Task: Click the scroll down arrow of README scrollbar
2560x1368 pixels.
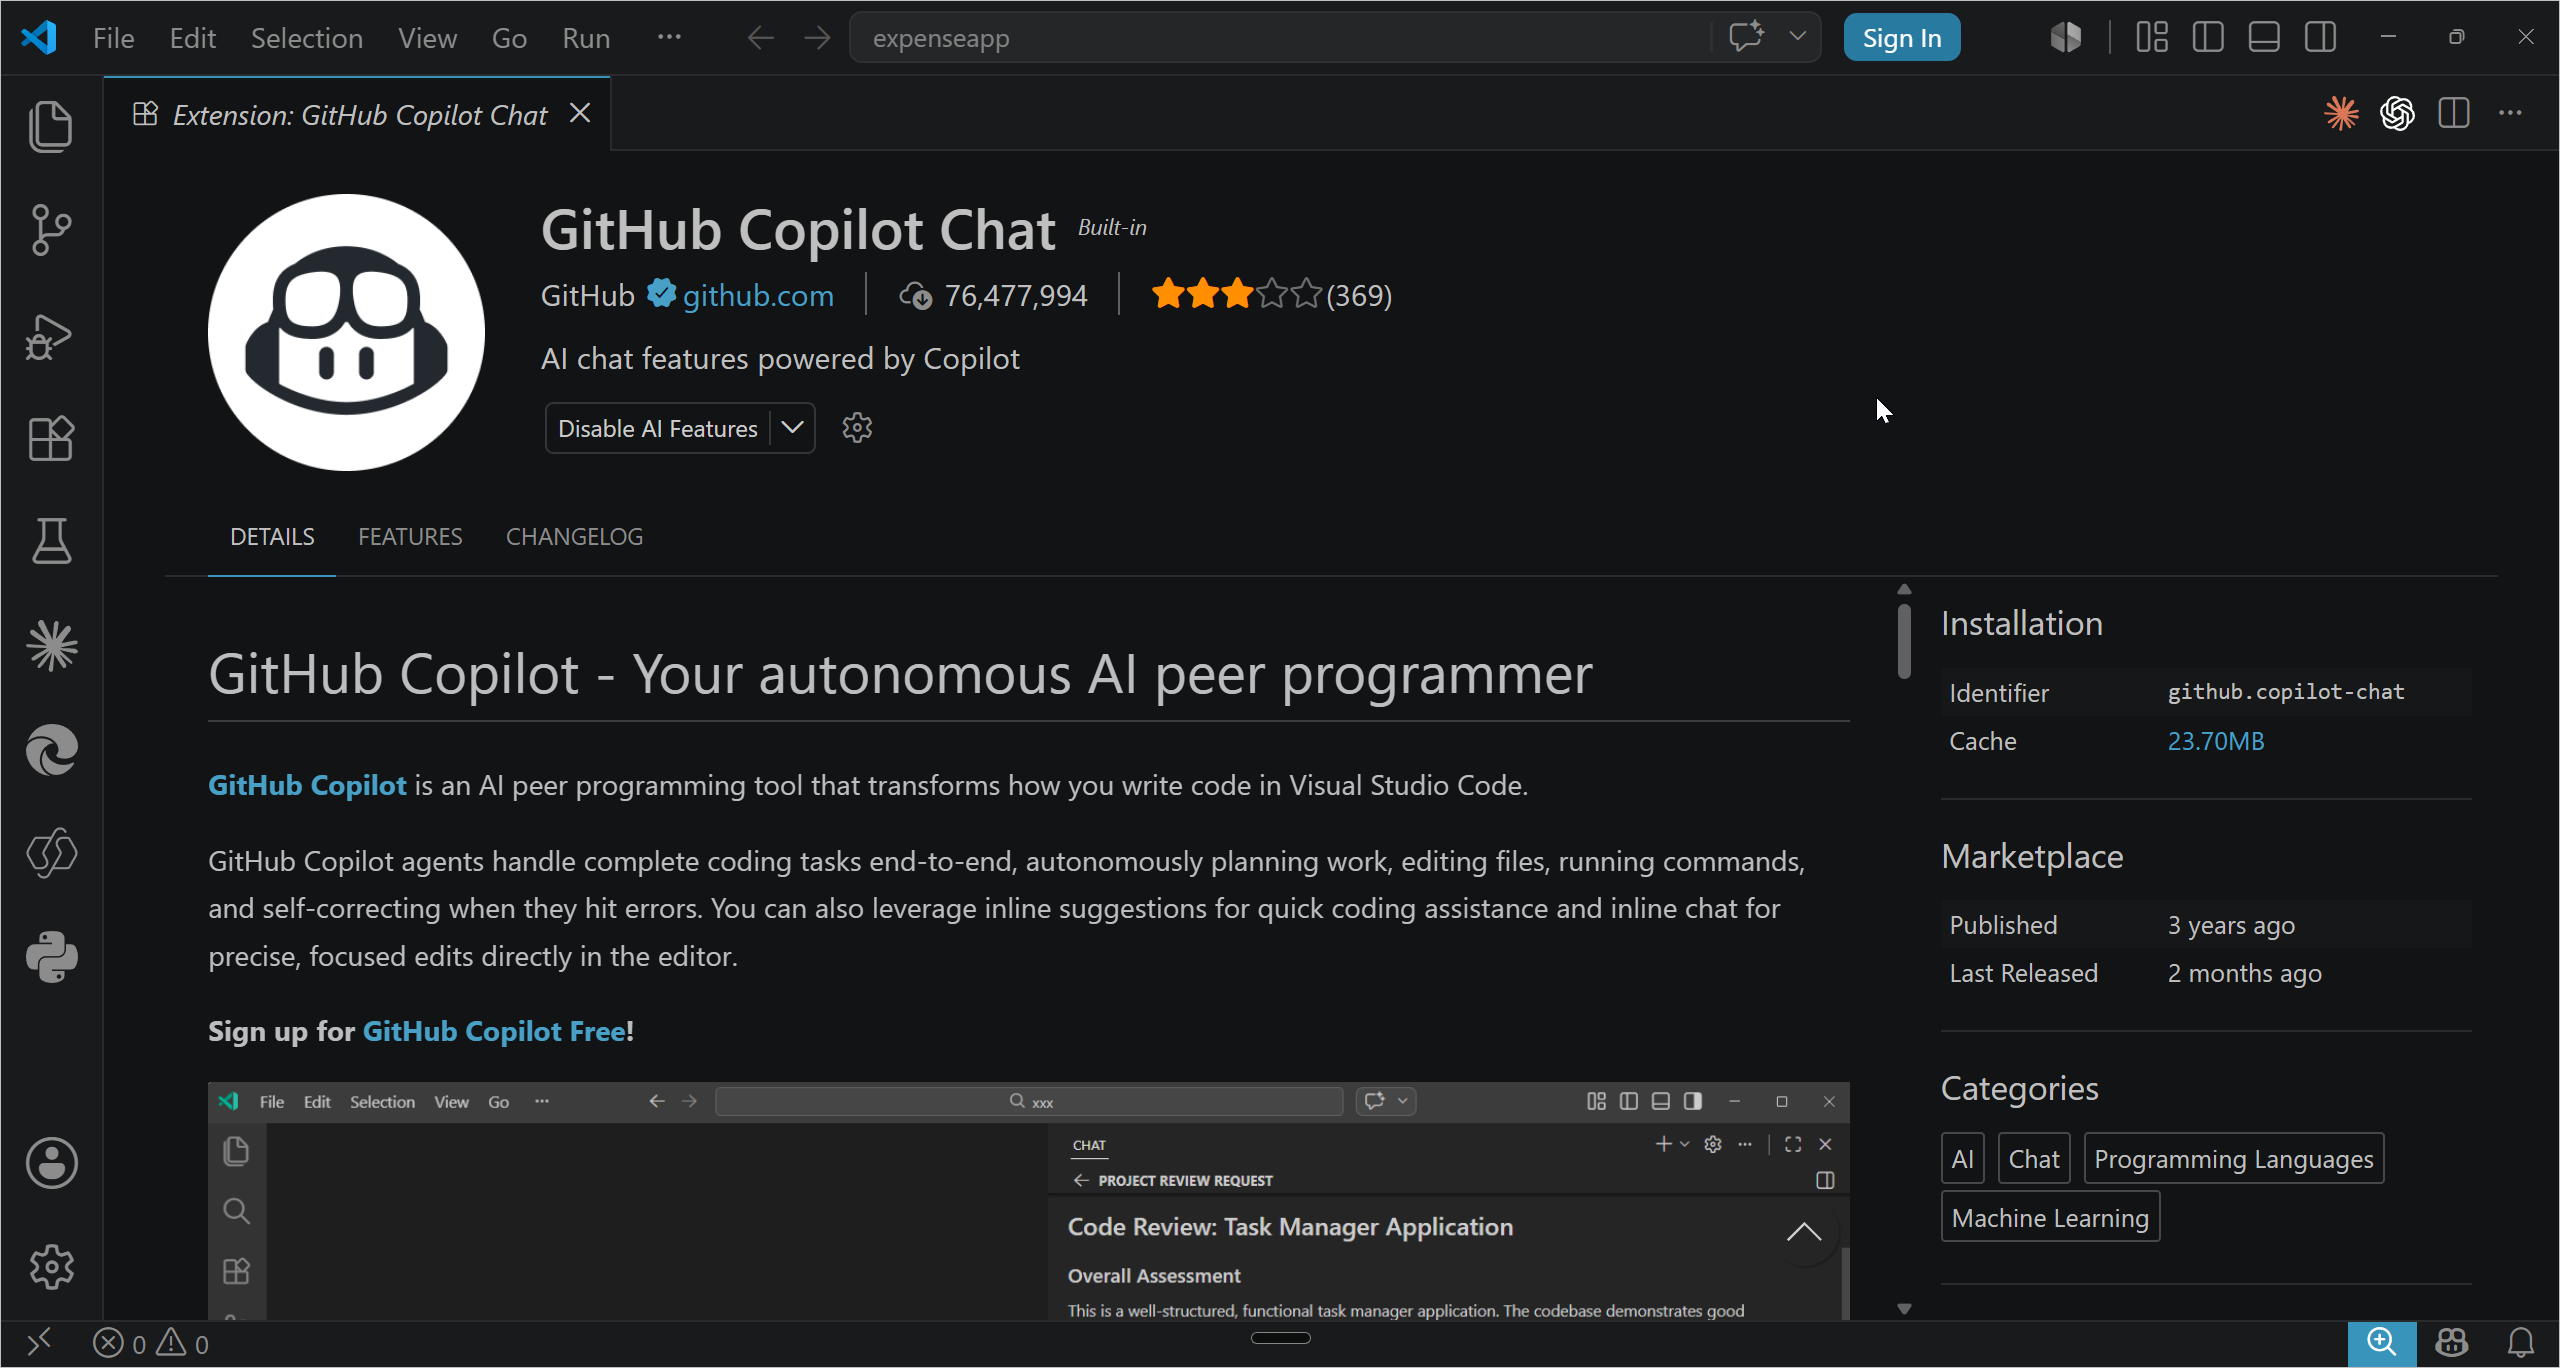Action: click(x=1904, y=1308)
